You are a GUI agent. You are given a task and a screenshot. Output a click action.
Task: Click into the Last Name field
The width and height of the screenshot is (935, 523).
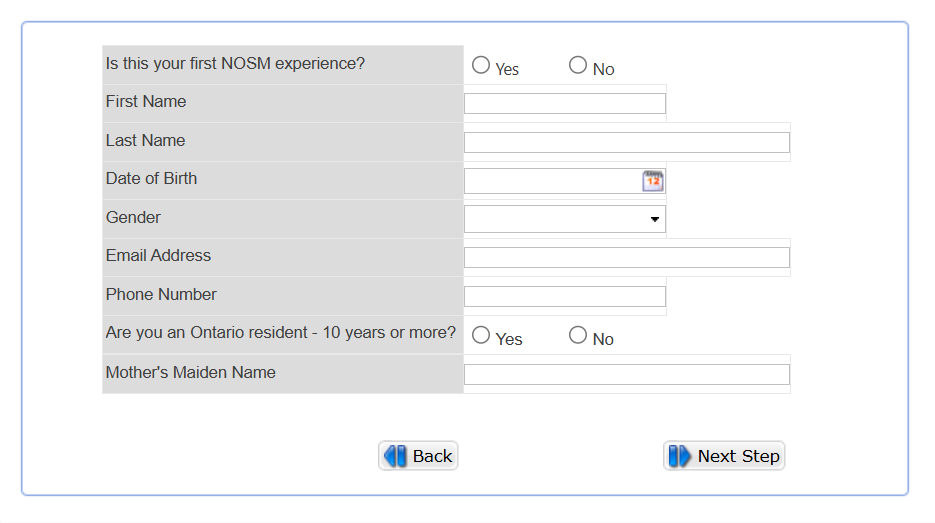627,142
